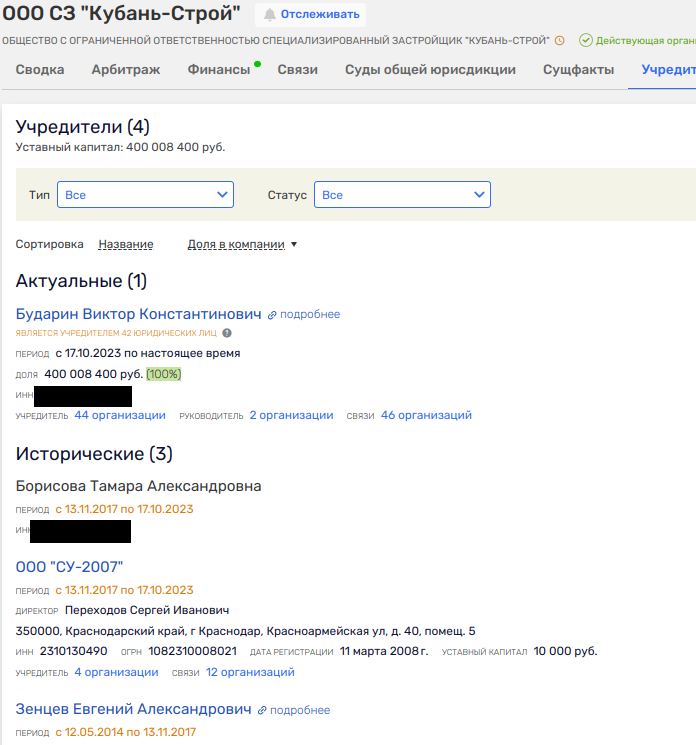Click the bell icon next to Отслеживать
696x745 pixels.
269,15
